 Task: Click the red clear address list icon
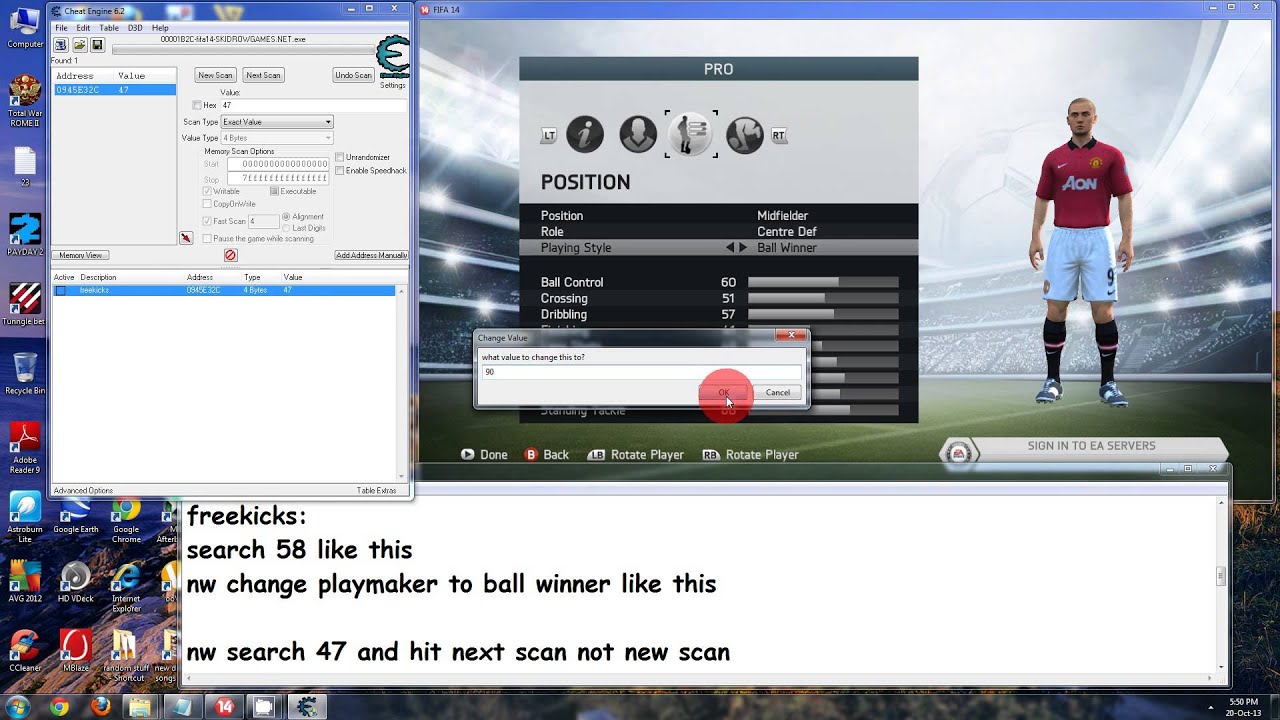pos(230,255)
